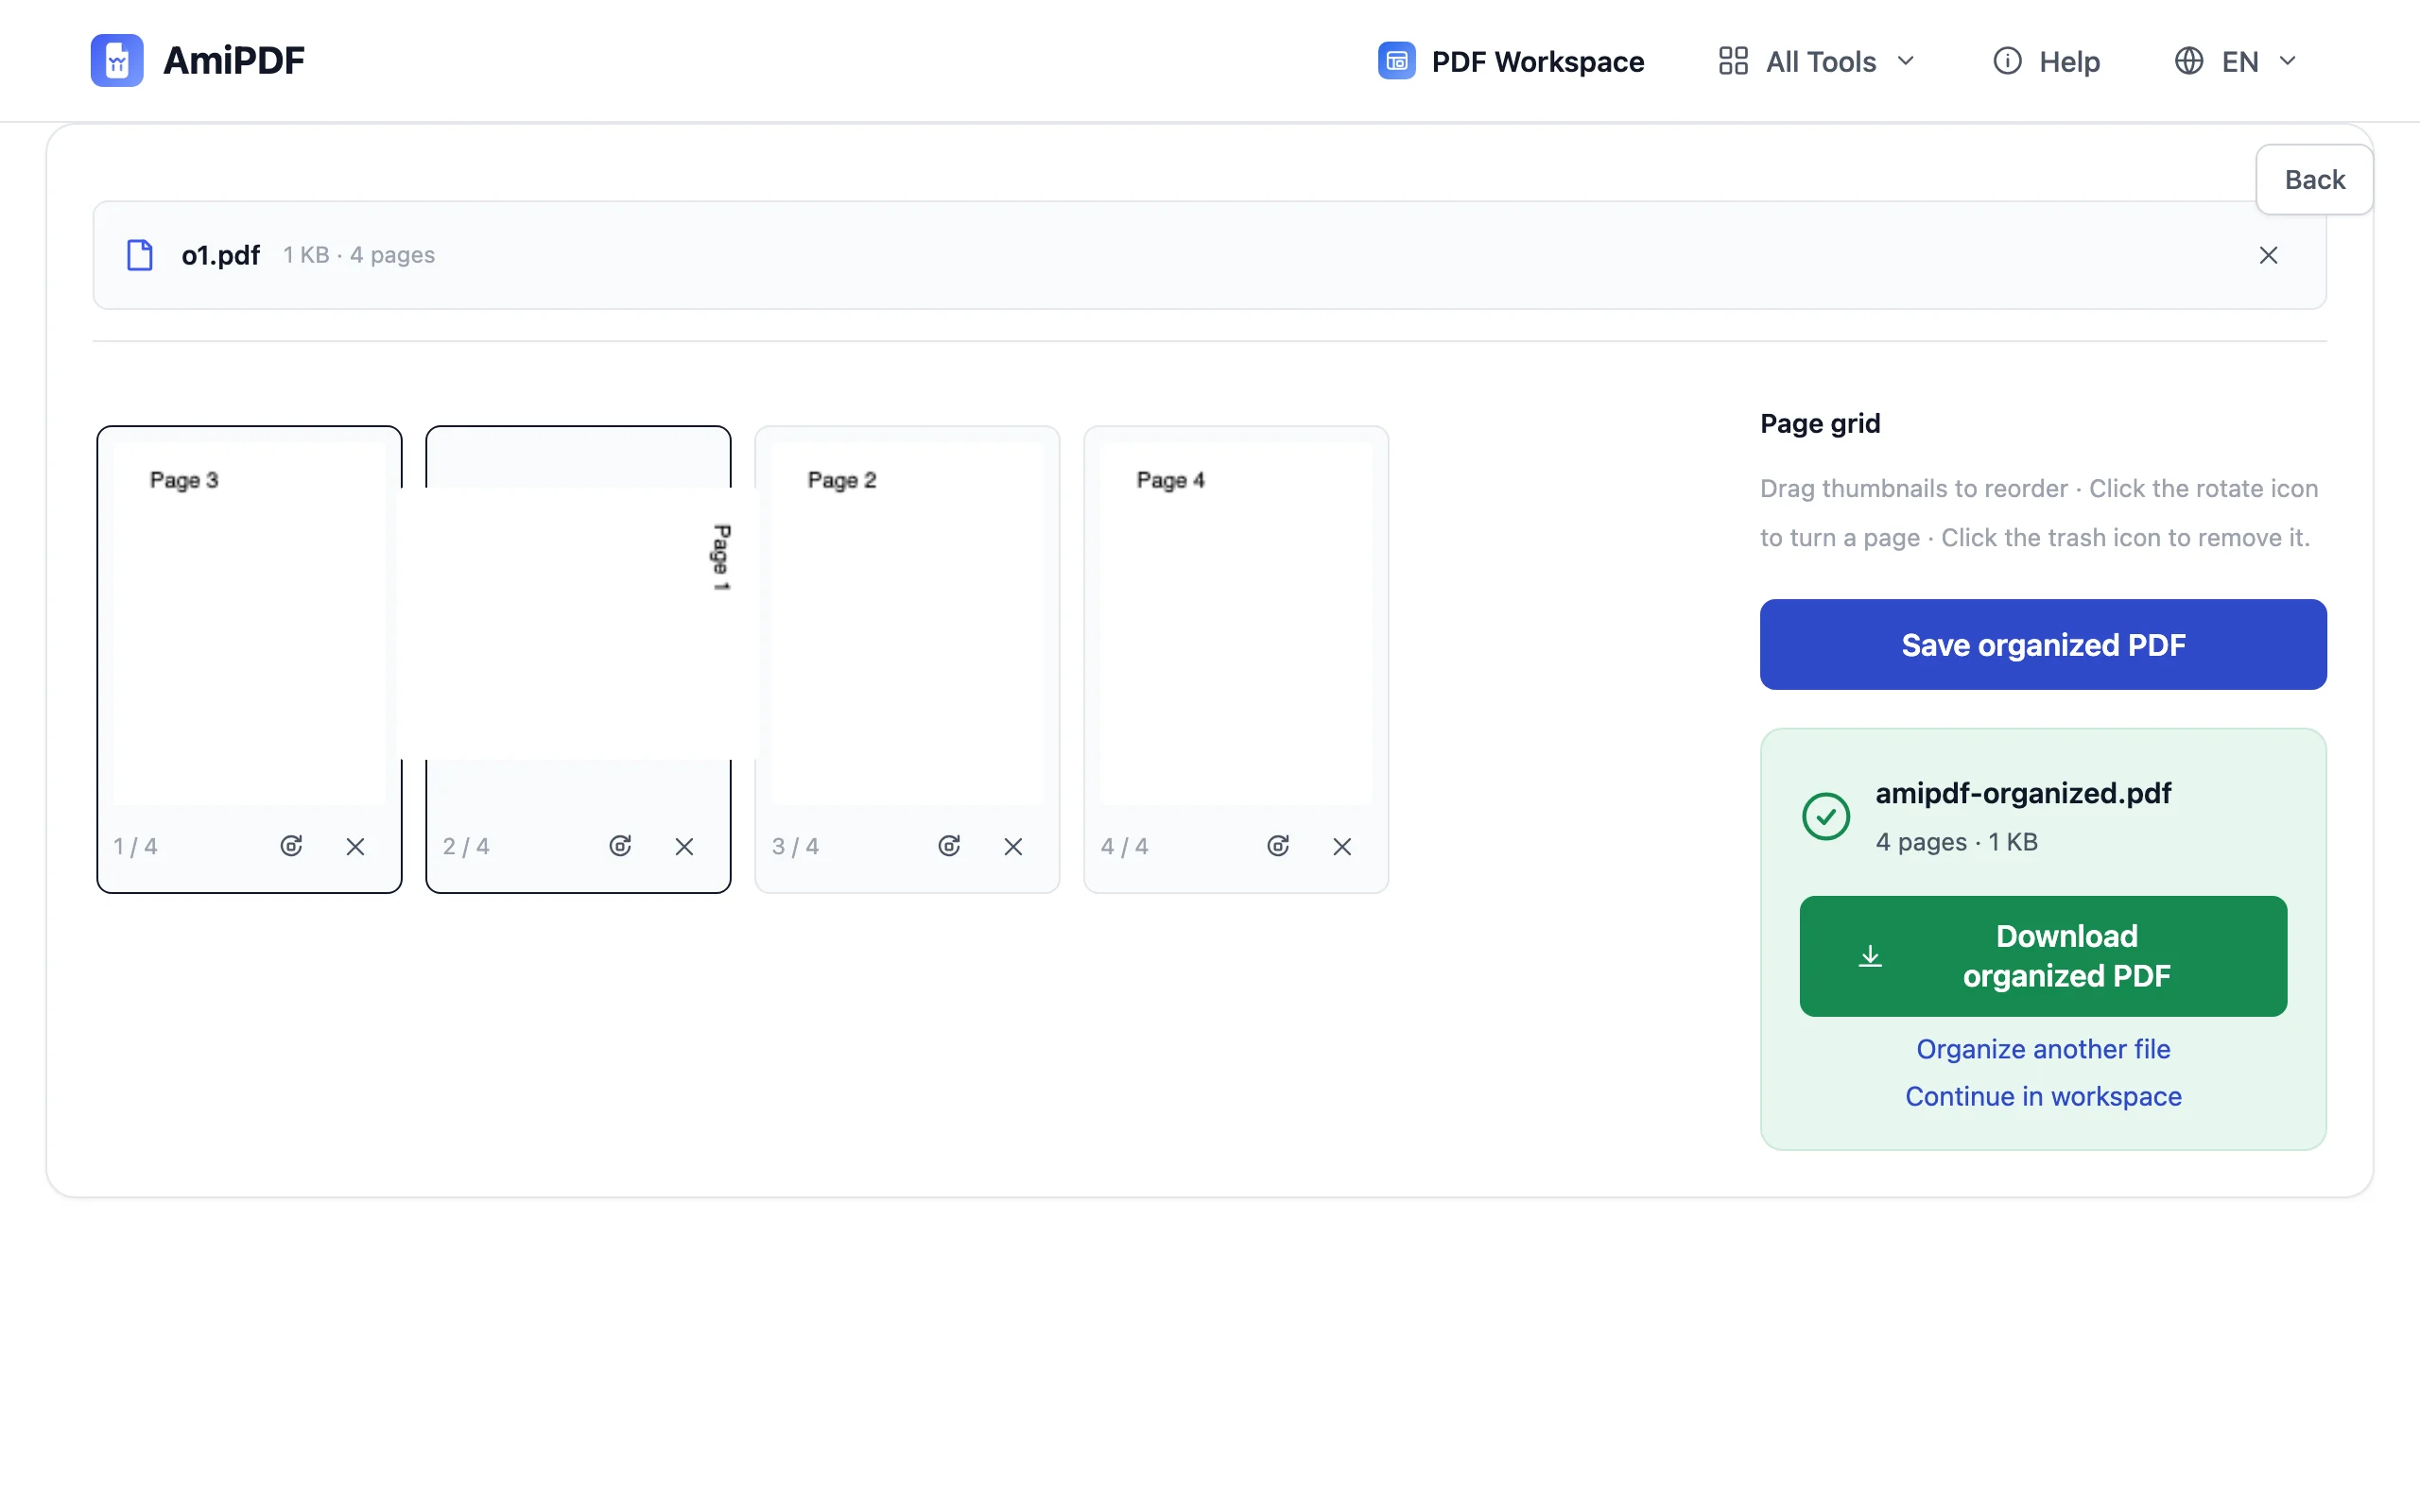Click the '4 pages · 1 KB' result info
The width and height of the screenshot is (2420, 1512).
[x=1956, y=842]
